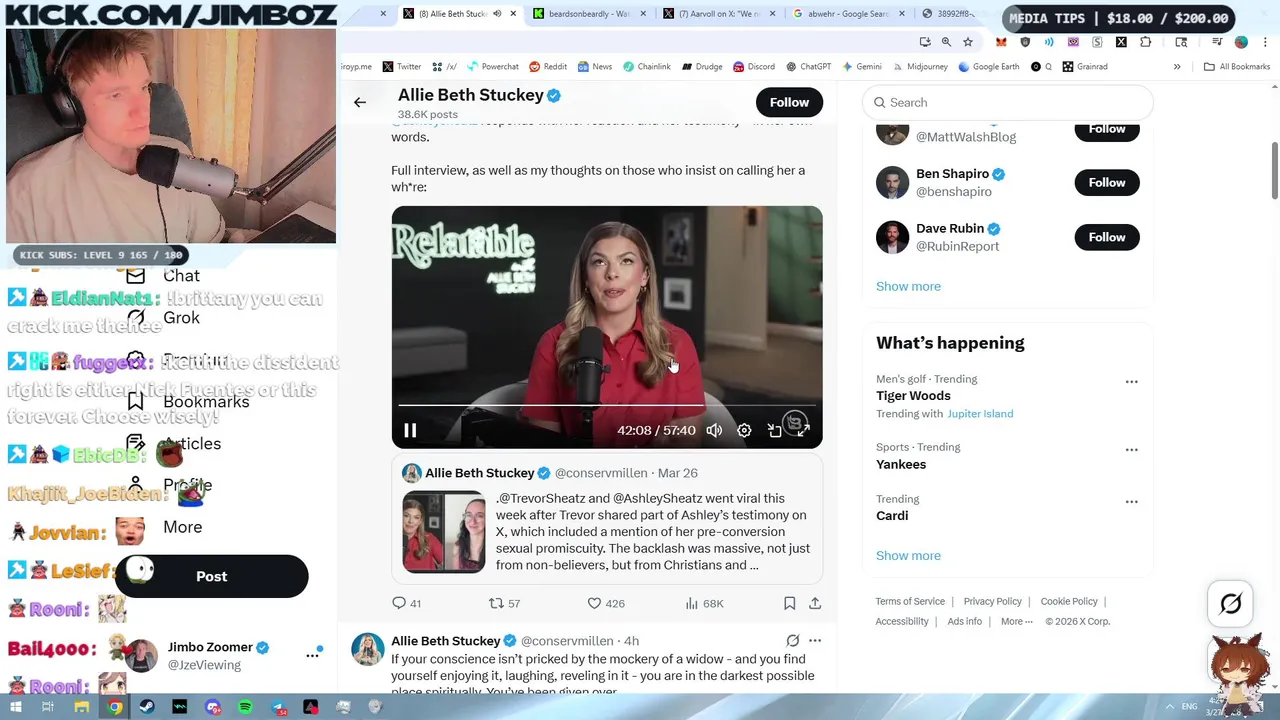The image size is (1280, 720).
Task: Follow Allie Beth Stuckey in the header
Action: coord(789,102)
